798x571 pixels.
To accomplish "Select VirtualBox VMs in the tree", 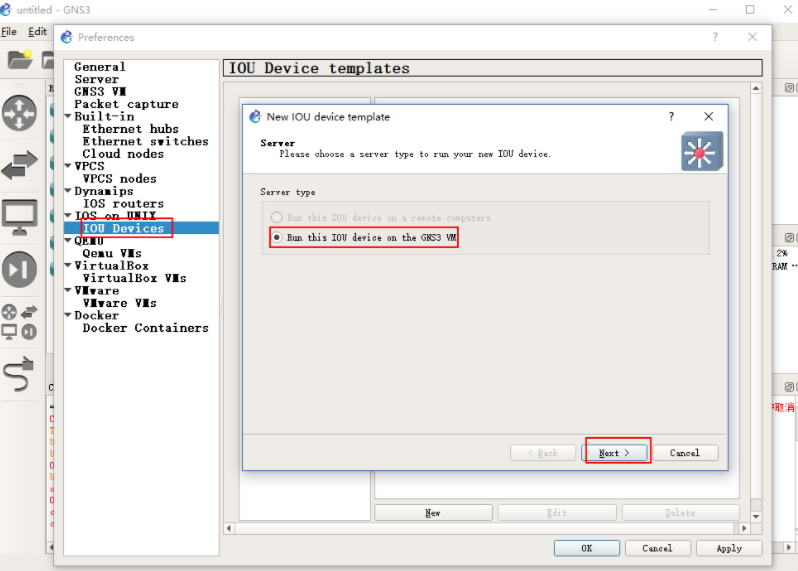I will point(134,278).
